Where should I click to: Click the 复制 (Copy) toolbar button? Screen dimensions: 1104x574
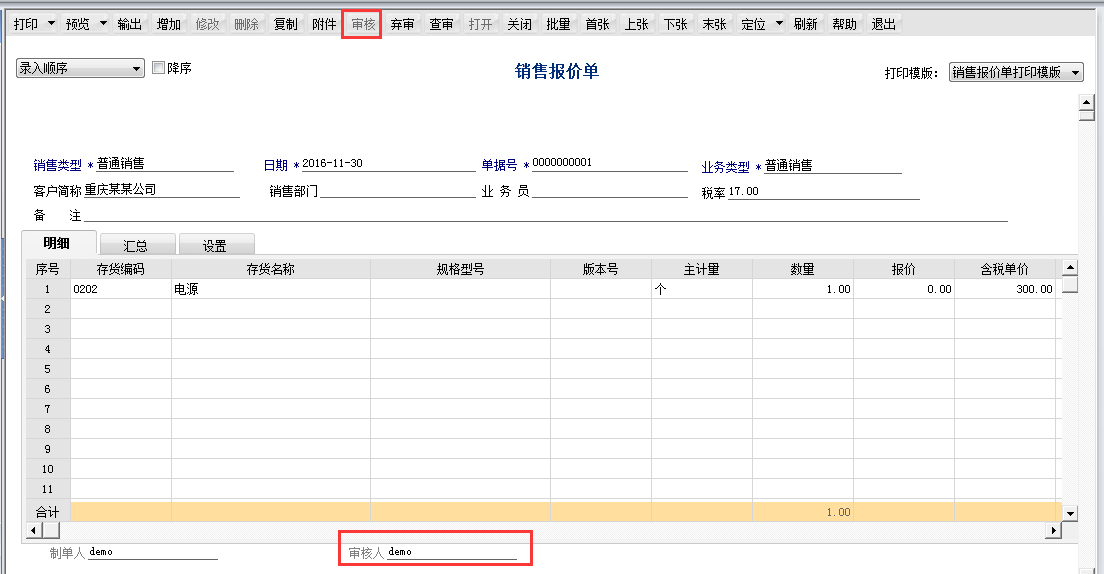pyautogui.click(x=285, y=24)
